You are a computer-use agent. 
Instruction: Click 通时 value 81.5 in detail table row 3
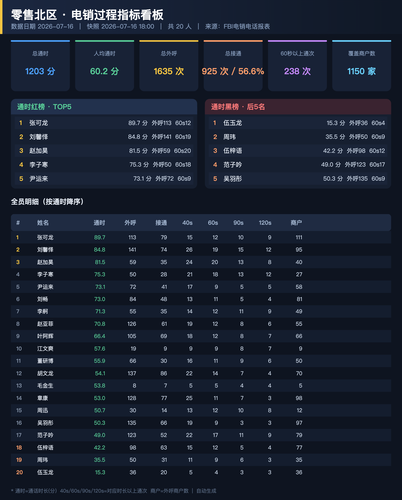[x=100, y=262]
